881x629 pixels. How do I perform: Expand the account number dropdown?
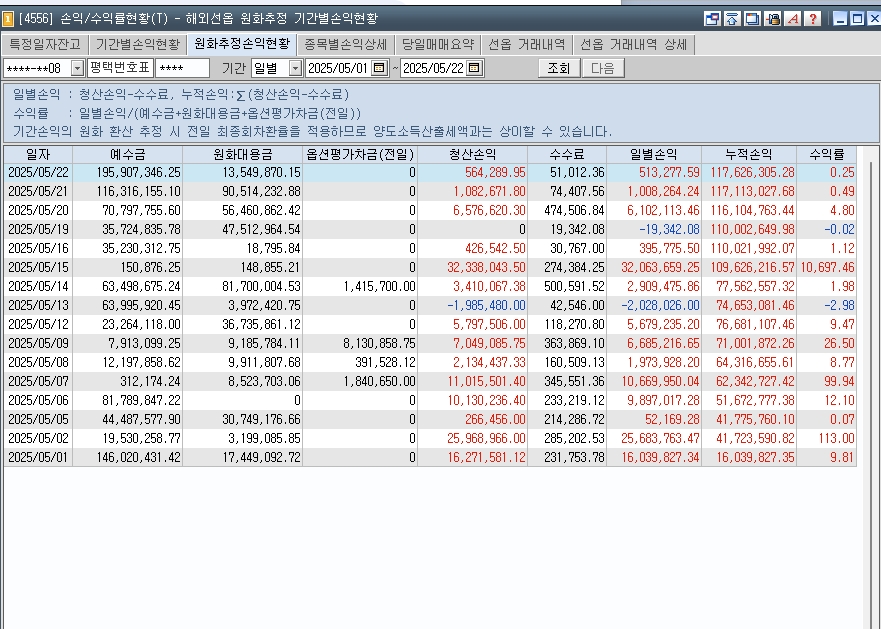coord(78,68)
